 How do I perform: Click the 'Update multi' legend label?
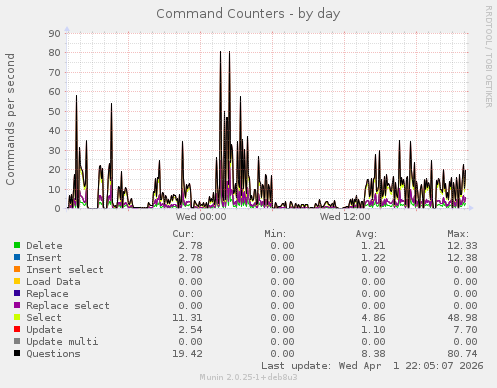pos(62,342)
